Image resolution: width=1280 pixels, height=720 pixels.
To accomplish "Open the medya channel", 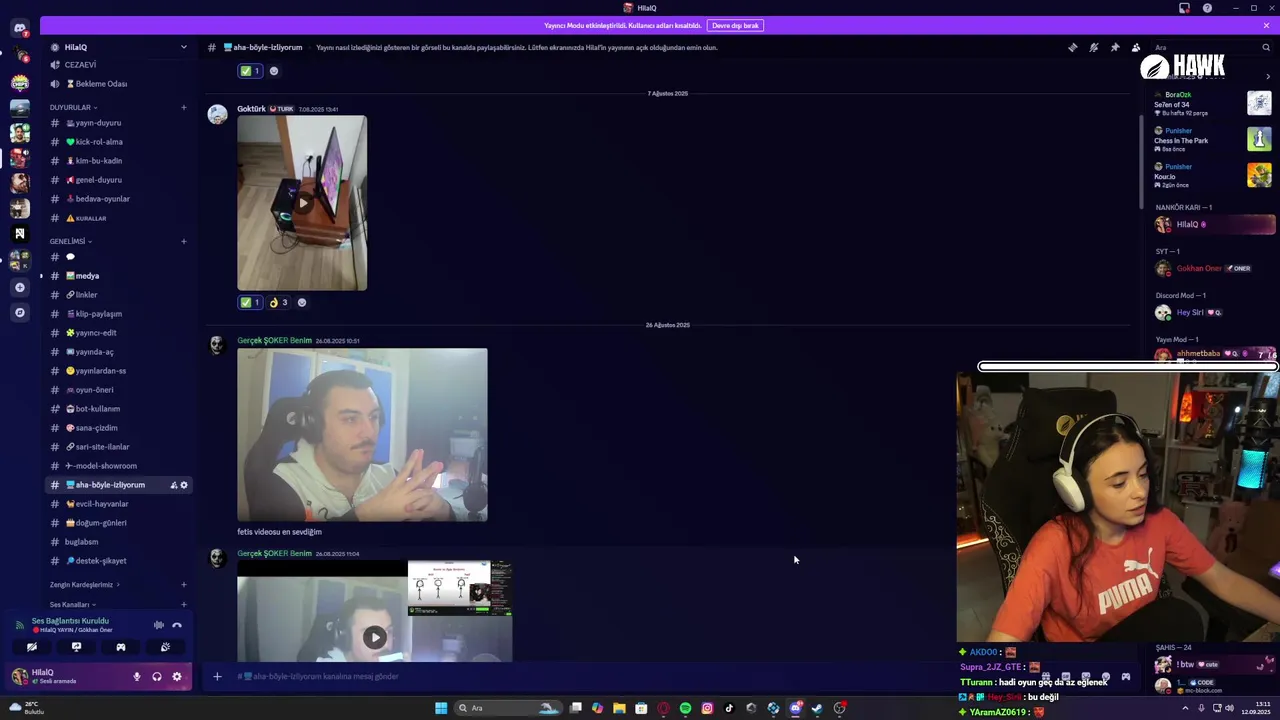I will coord(118,276).
